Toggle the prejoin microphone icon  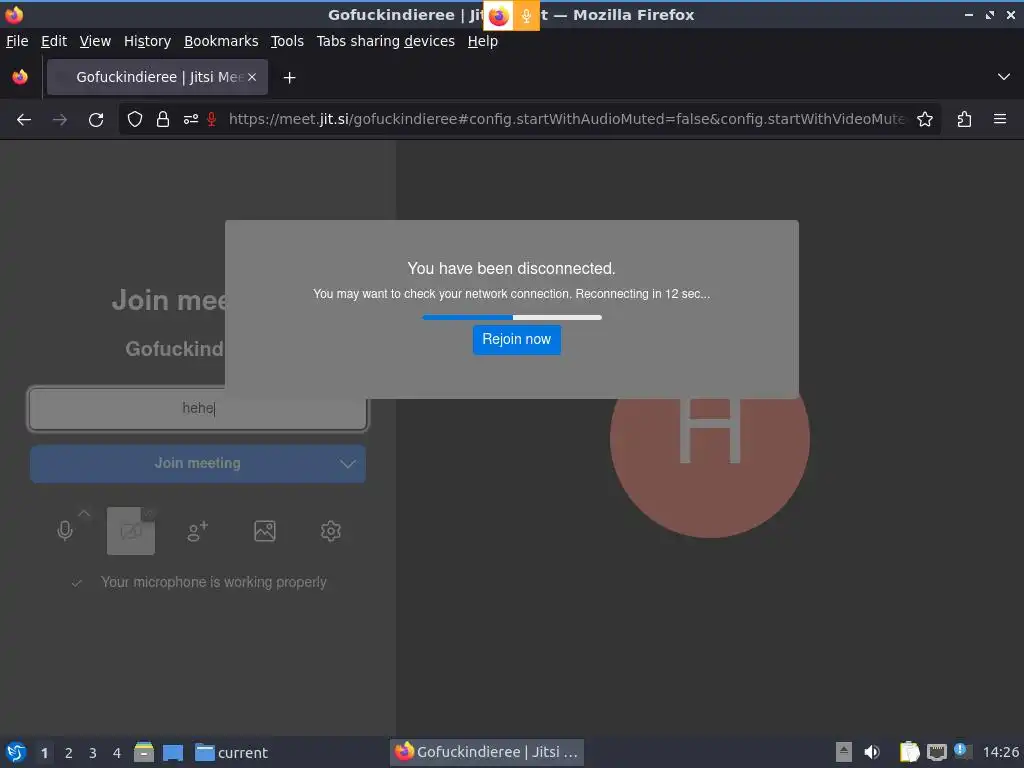click(65, 530)
